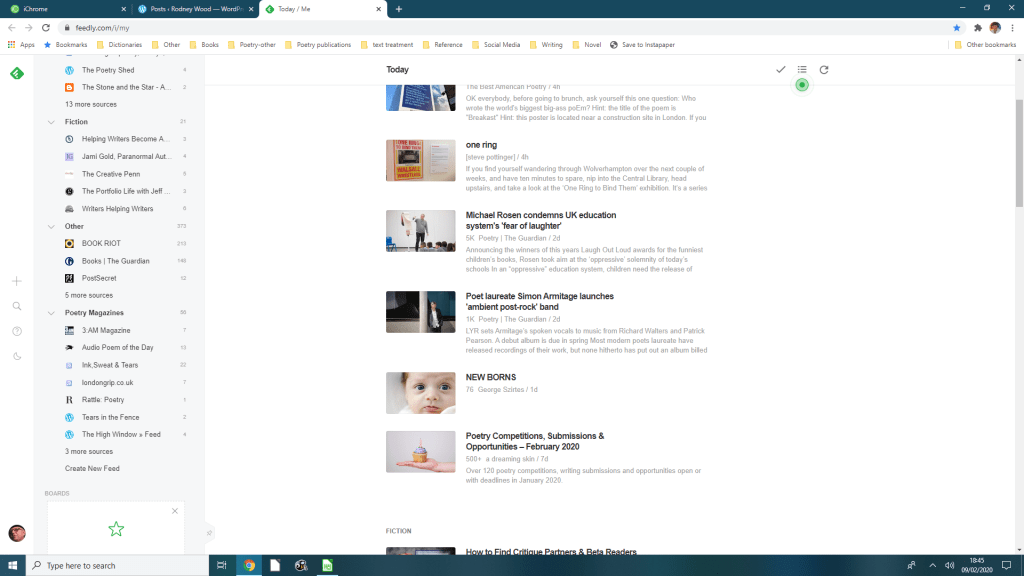This screenshot has height=576, width=1024.
Task: Show 13 more sources in the sidebar
Action: [x=89, y=104]
